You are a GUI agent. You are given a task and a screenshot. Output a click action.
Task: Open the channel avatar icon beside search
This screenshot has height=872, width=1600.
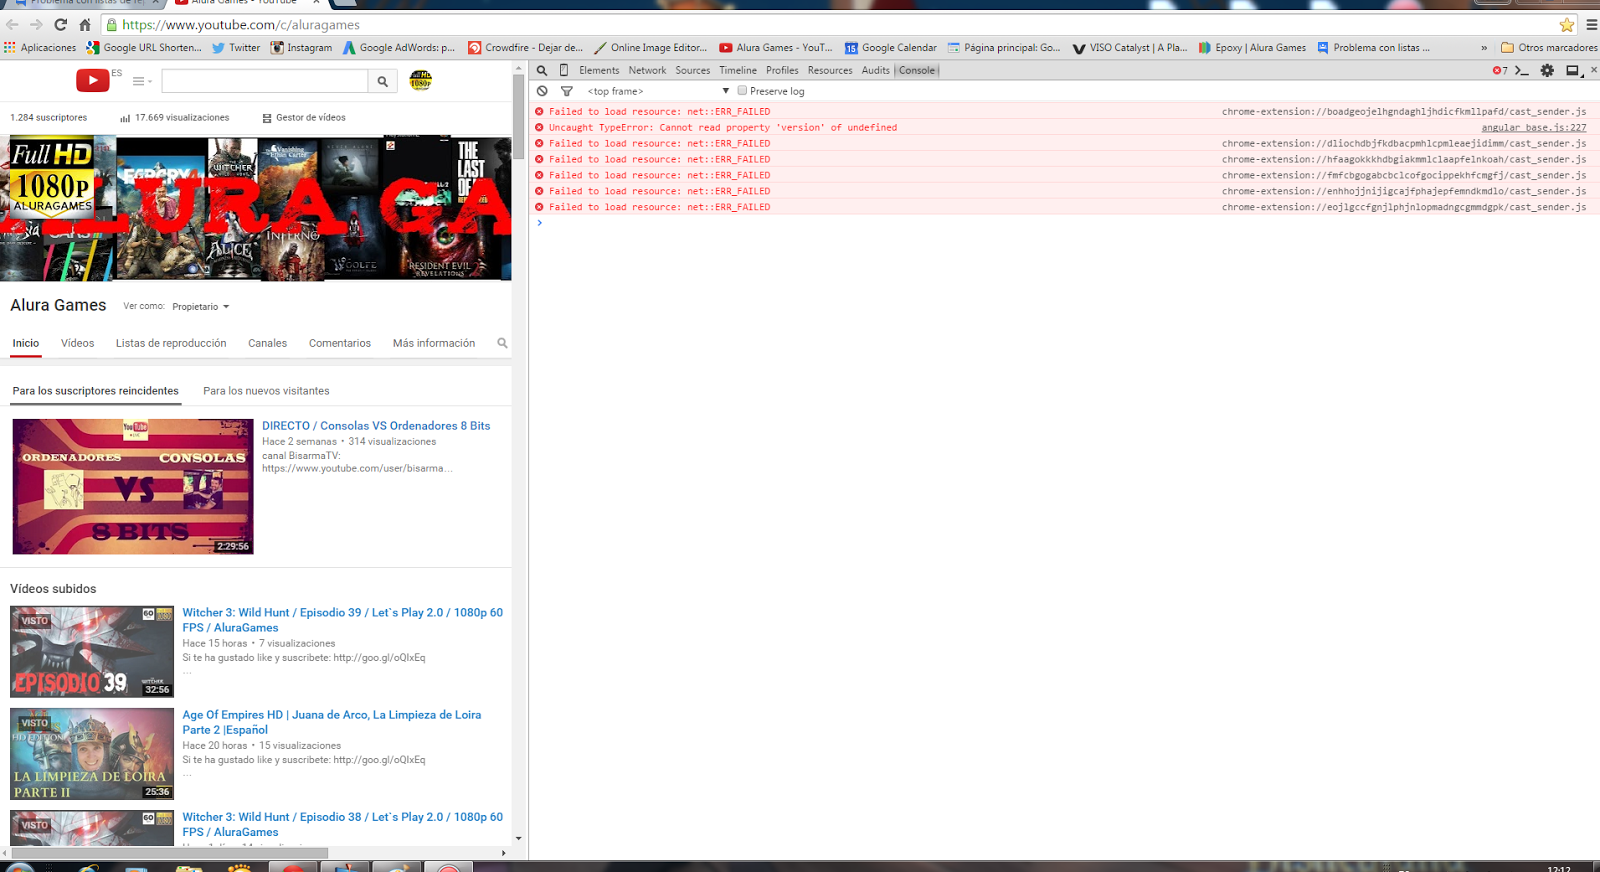(421, 80)
